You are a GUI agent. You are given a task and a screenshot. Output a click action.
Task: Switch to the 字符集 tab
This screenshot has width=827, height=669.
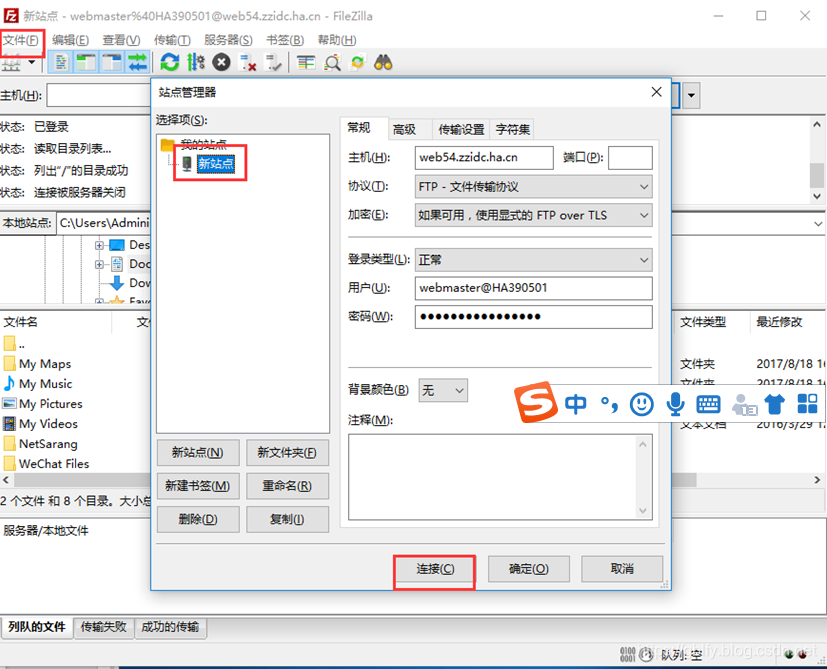pos(512,129)
